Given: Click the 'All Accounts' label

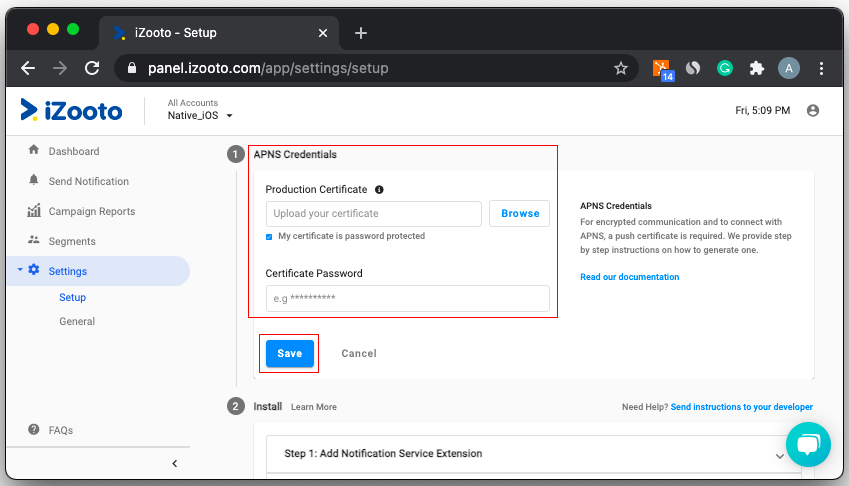Looking at the screenshot, I should pos(193,103).
